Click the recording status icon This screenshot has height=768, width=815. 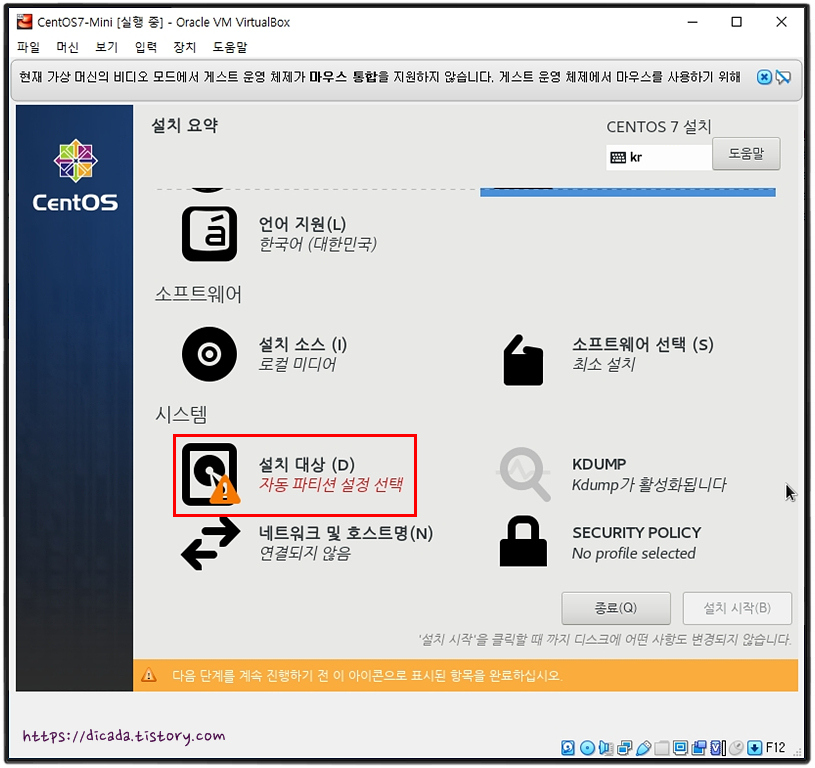(x=699, y=748)
